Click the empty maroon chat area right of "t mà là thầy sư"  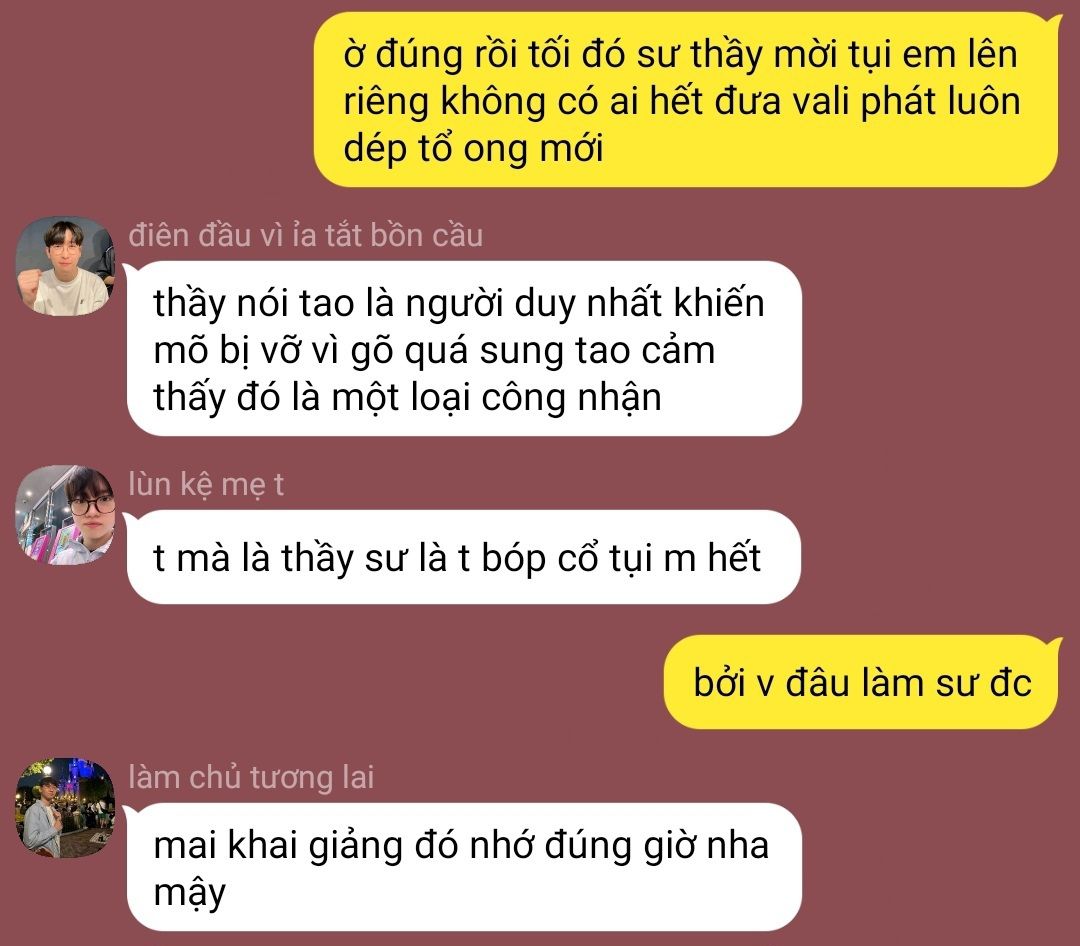[937, 557]
